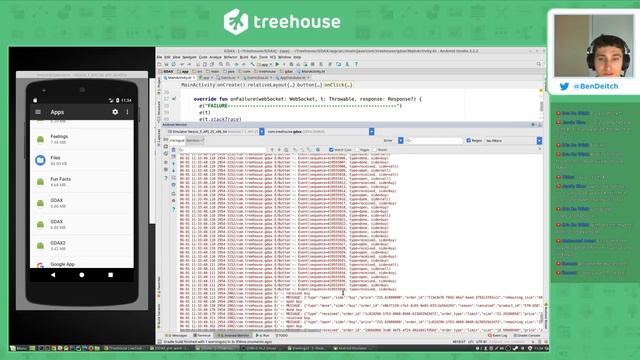Open the Terminal tool window tab
The width and height of the screenshot is (640, 360).
(x=202, y=336)
